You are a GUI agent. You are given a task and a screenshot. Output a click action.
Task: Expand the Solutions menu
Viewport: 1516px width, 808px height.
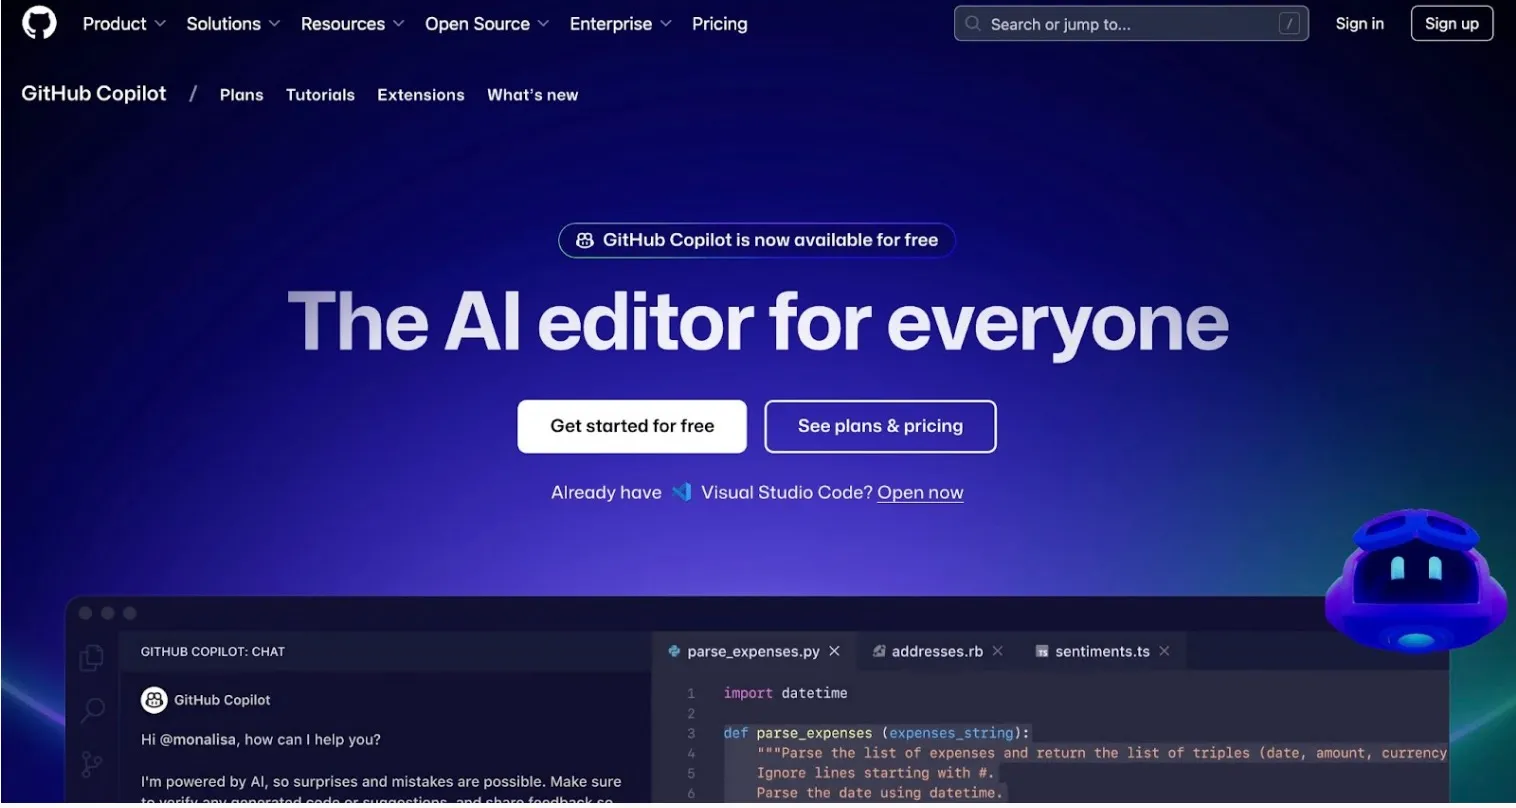[233, 24]
